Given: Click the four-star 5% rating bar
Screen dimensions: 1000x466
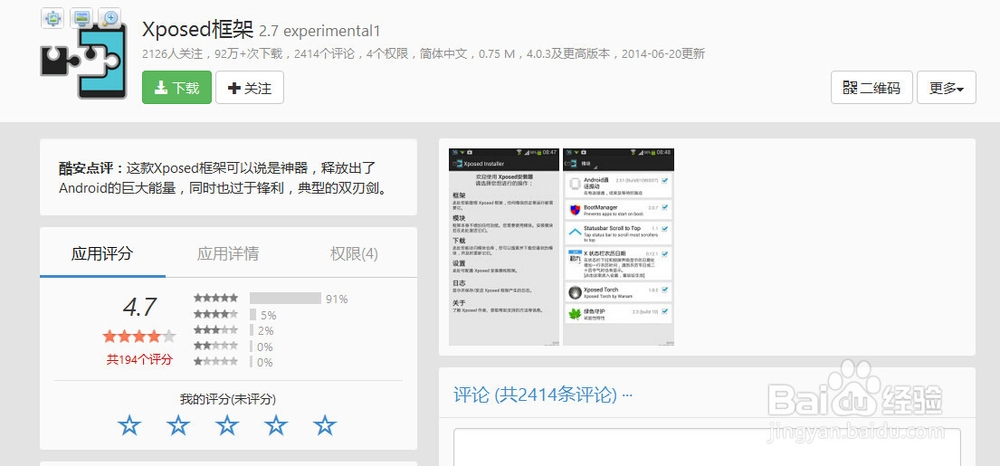Looking at the screenshot, I should (x=253, y=314).
